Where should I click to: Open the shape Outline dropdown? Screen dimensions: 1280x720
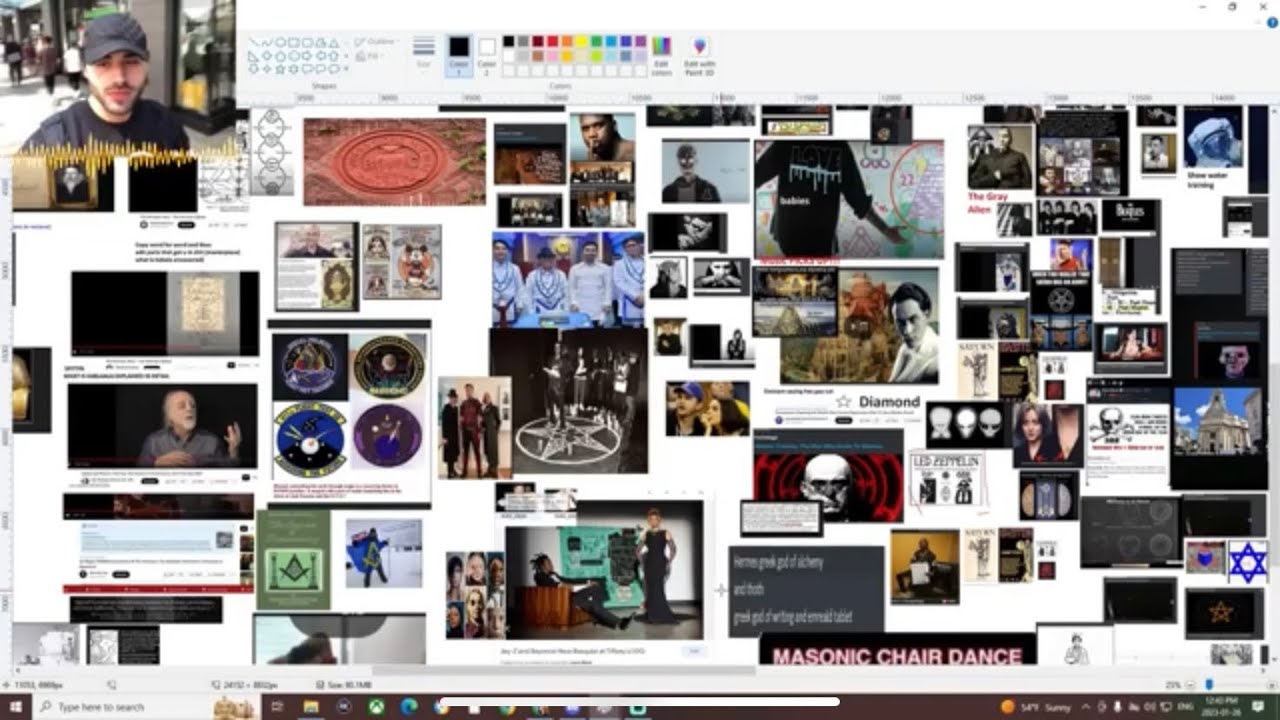(375, 42)
